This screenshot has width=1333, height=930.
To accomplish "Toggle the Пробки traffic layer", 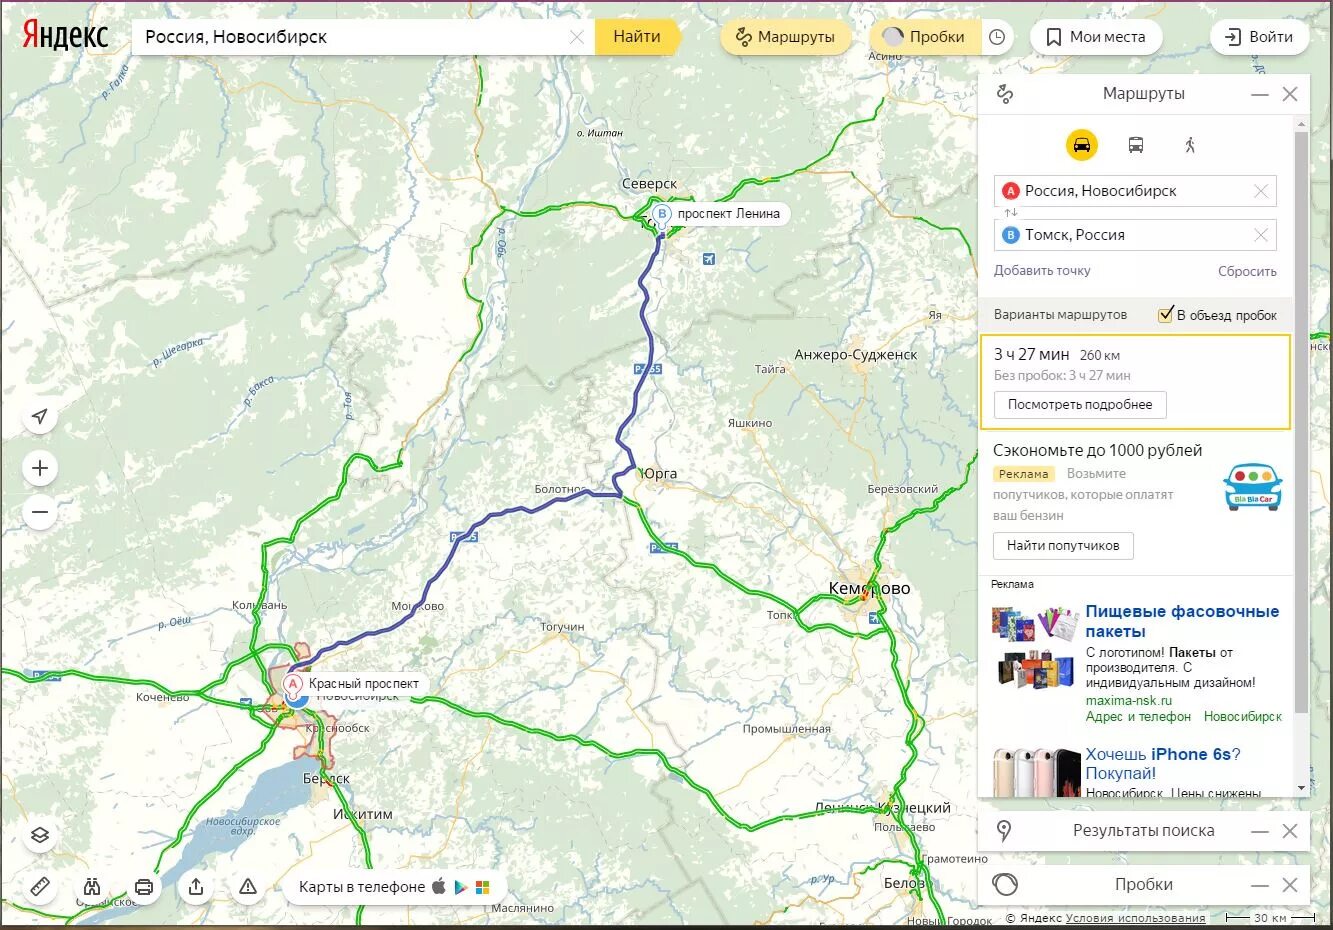I will [925, 37].
